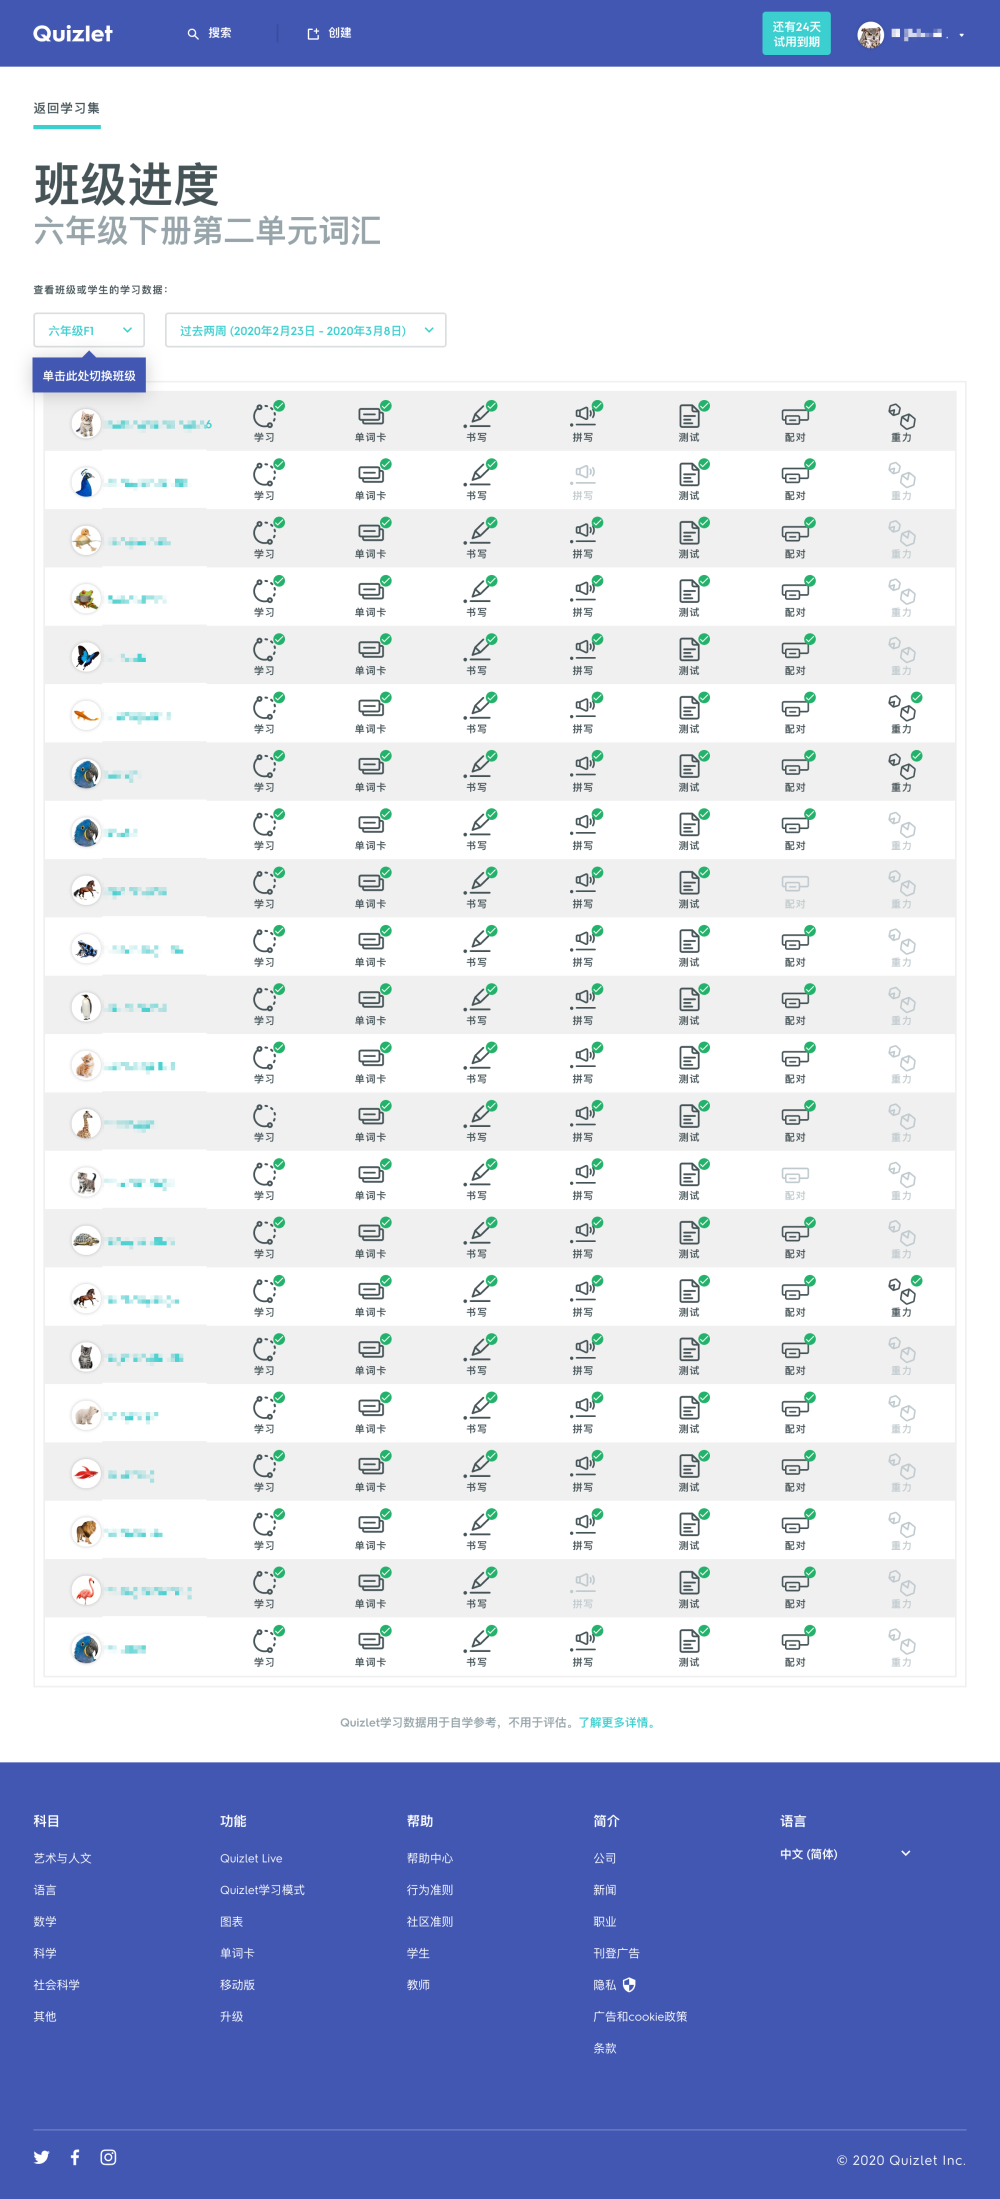Open the 过去两周 date range dropdown
Viewport: 1000px width, 2199px height.
click(305, 330)
